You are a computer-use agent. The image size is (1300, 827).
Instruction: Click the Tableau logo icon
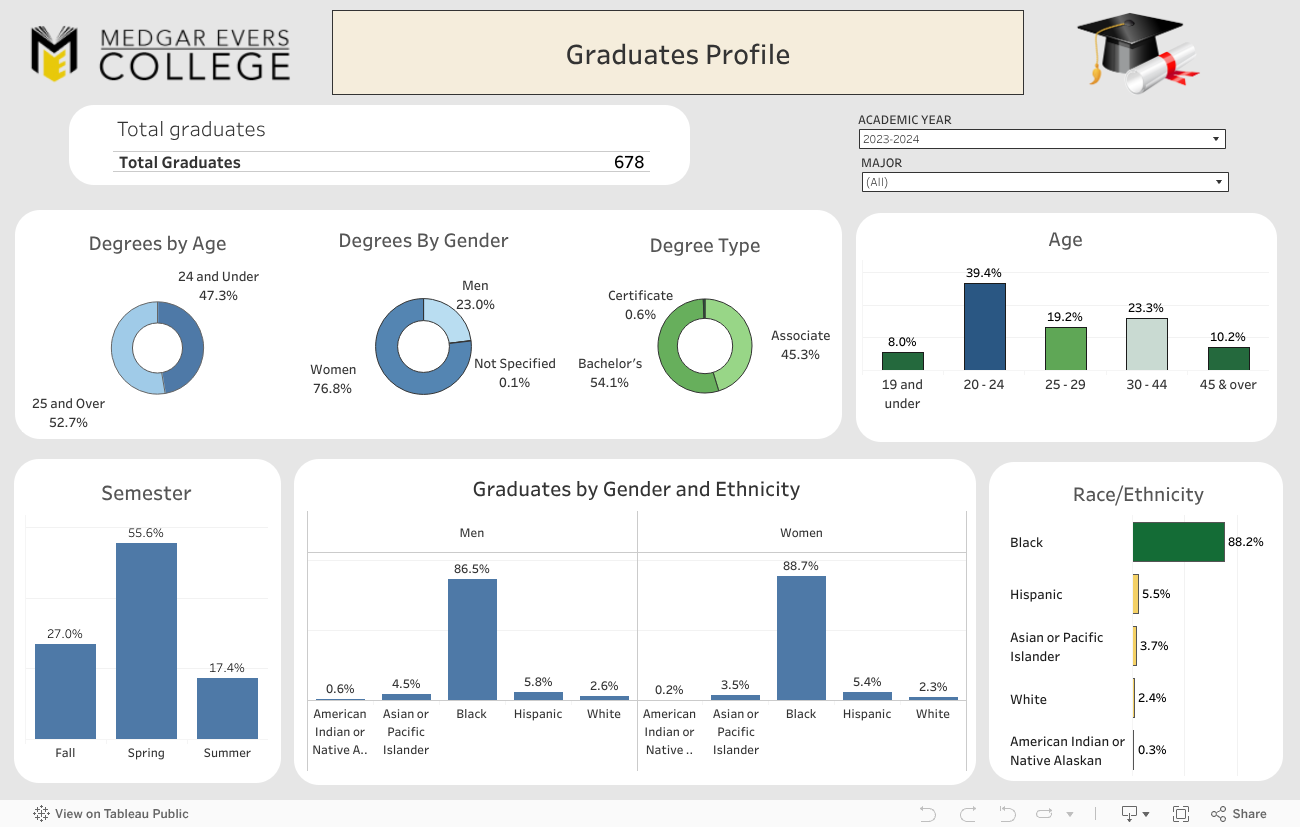tap(42, 814)
